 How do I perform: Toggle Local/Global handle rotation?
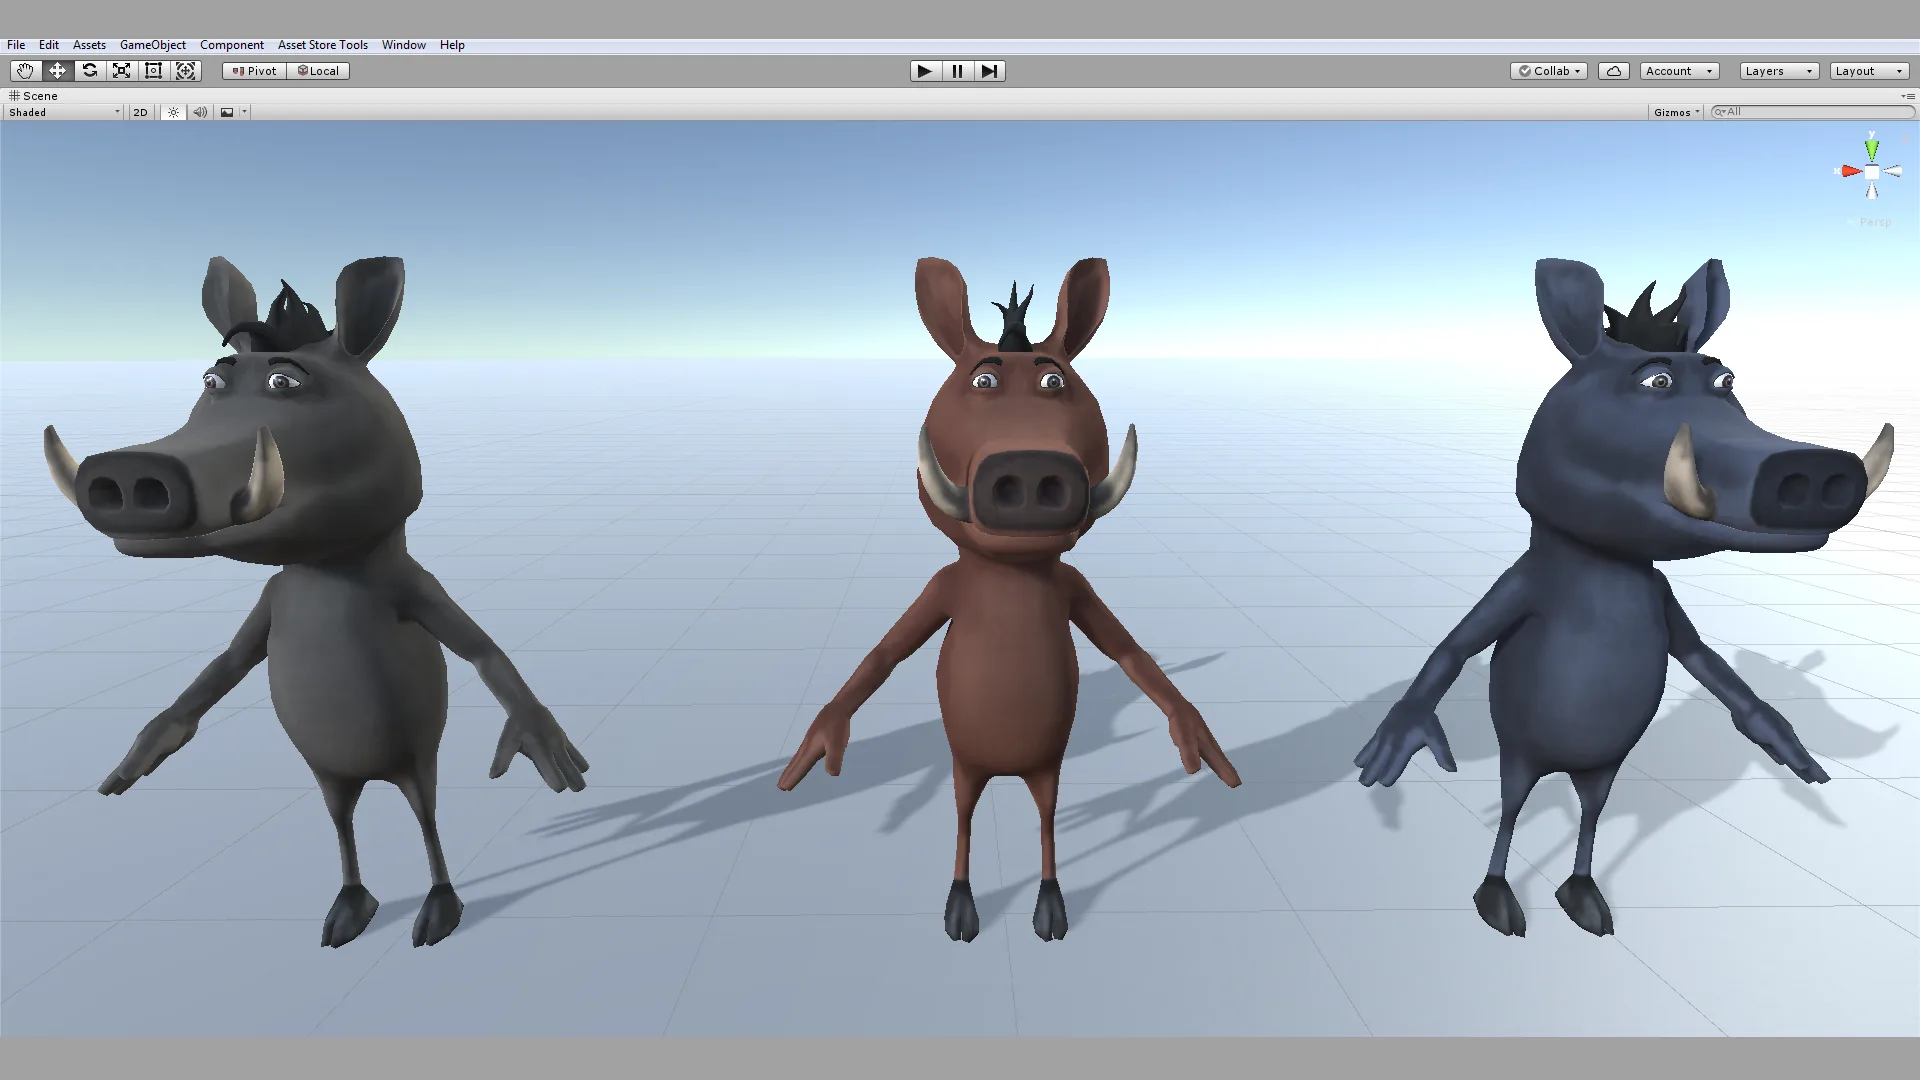point(318,71)
